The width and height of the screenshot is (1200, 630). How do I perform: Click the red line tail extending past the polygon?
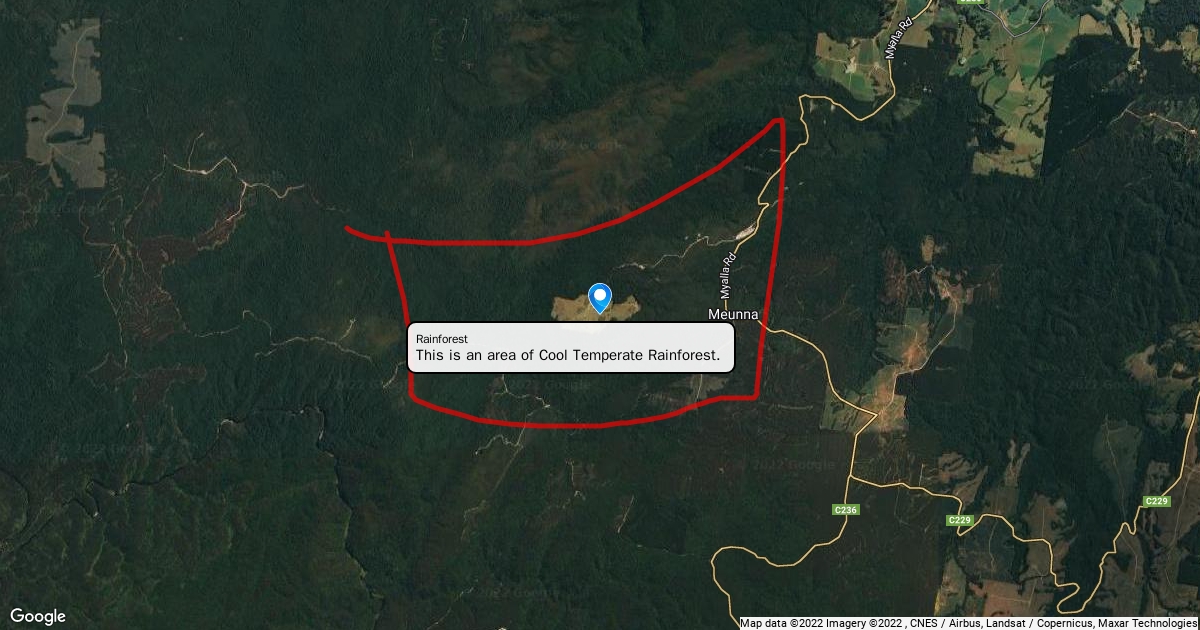pos(365,234)
